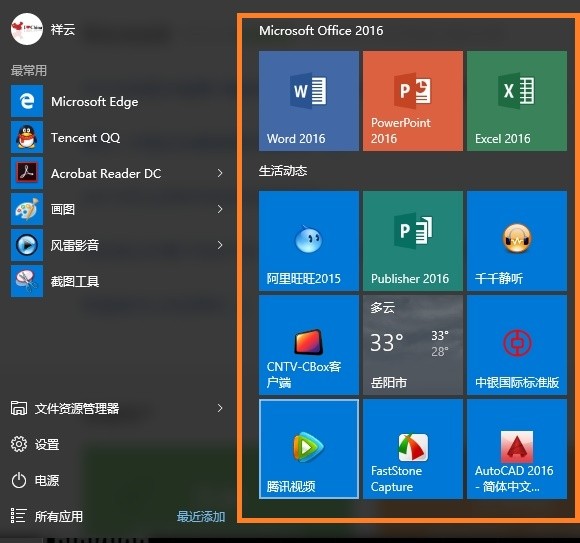The image size is (580, 543).
Task: Click the Acrobat Reader DC label
Action: pos(106,173)
